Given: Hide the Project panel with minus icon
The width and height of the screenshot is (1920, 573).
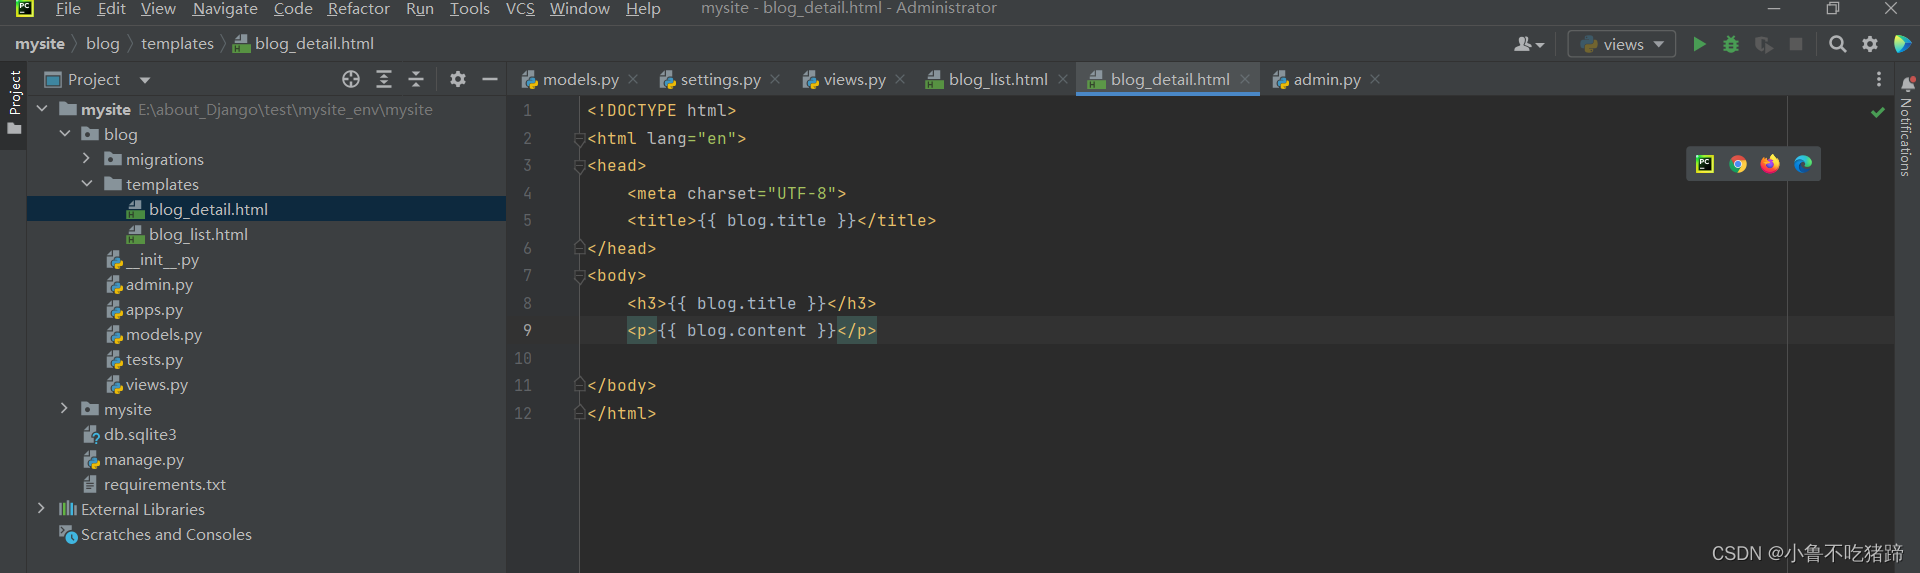Looking at the screenshot, I should point(490,79).
